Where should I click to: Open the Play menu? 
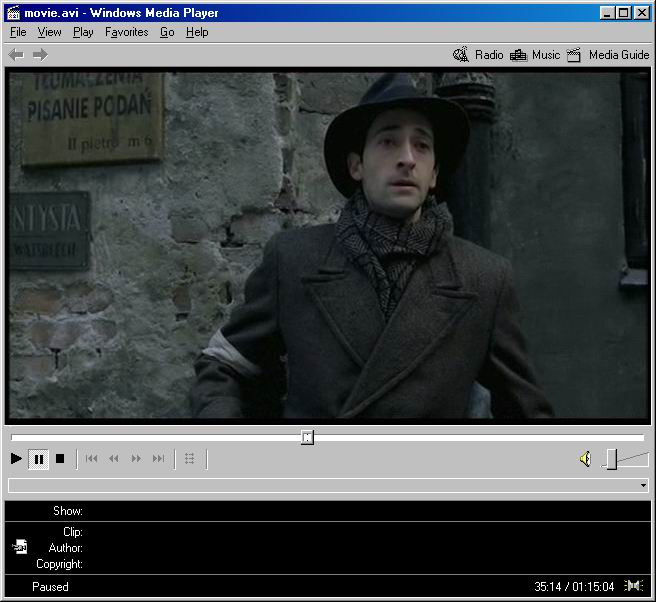coord(83,32)
